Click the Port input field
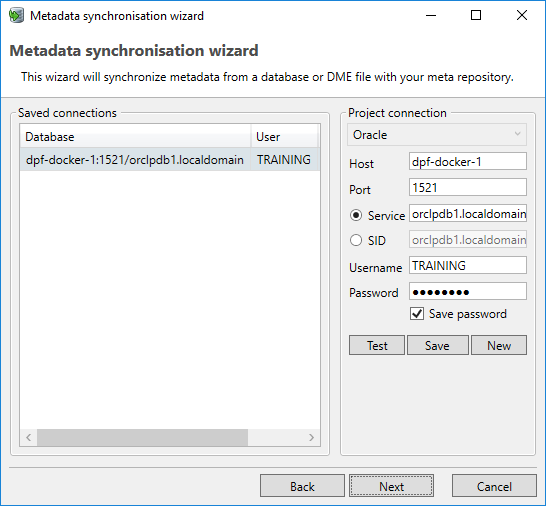This screenshot has width=546, height=506. tap(468, 187)
